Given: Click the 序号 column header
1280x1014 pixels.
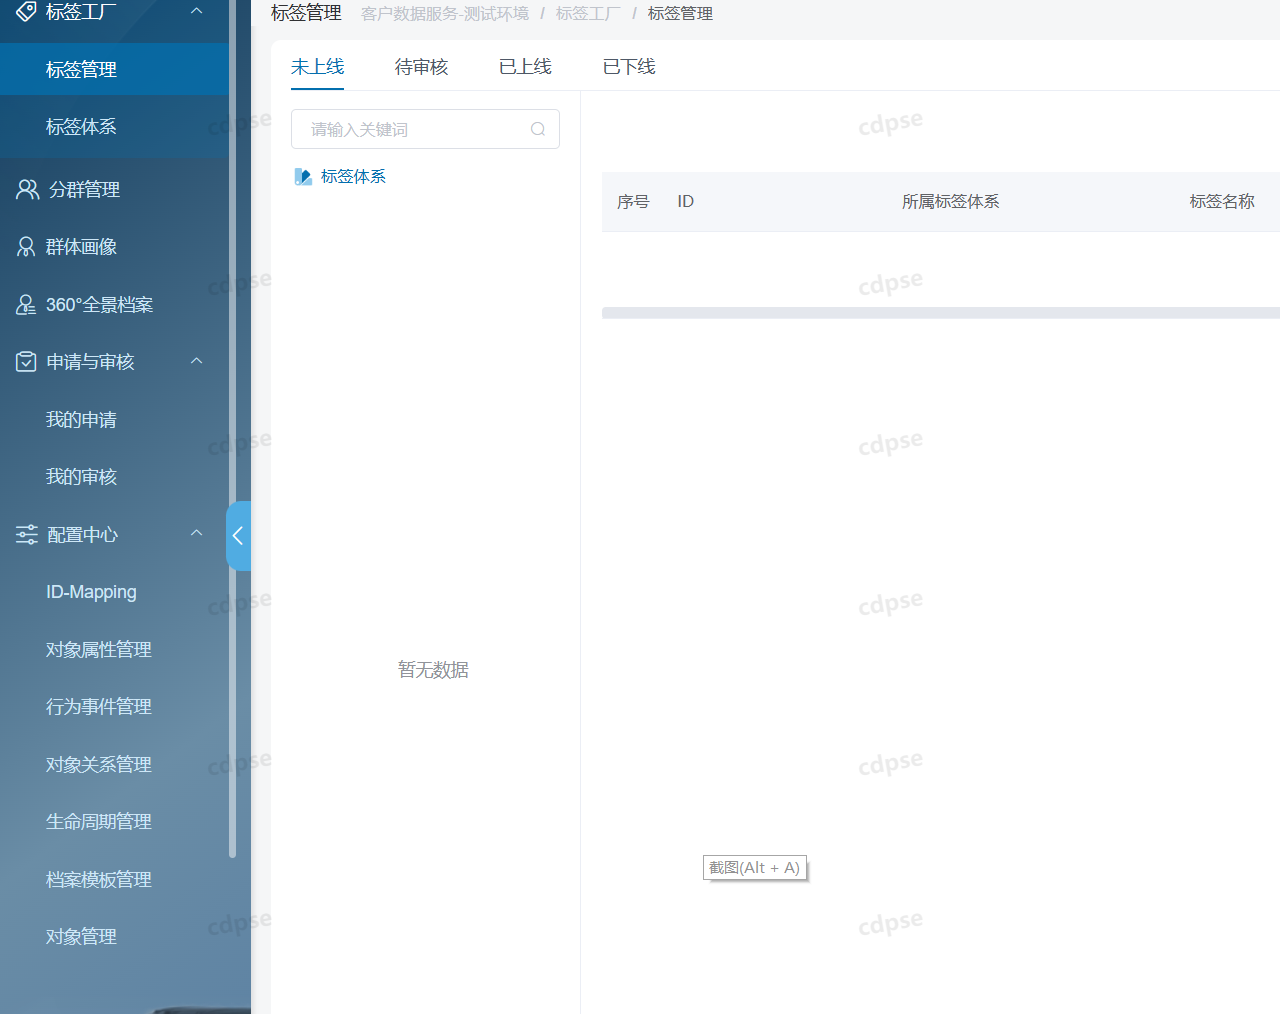Looking at the screenshot, I should tap(633, 202).
